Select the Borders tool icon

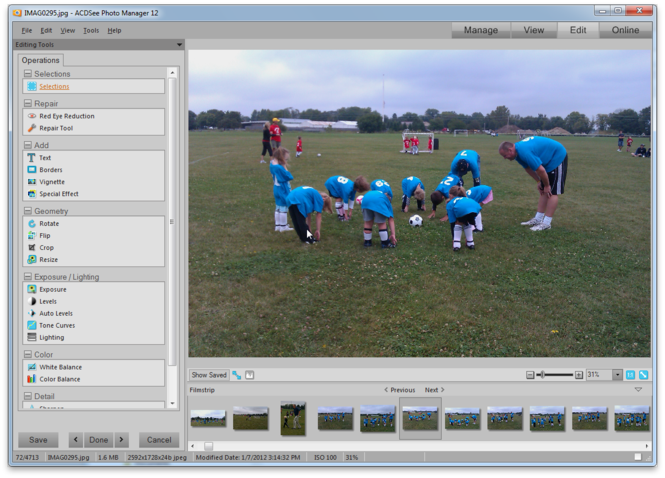point(32,170)
